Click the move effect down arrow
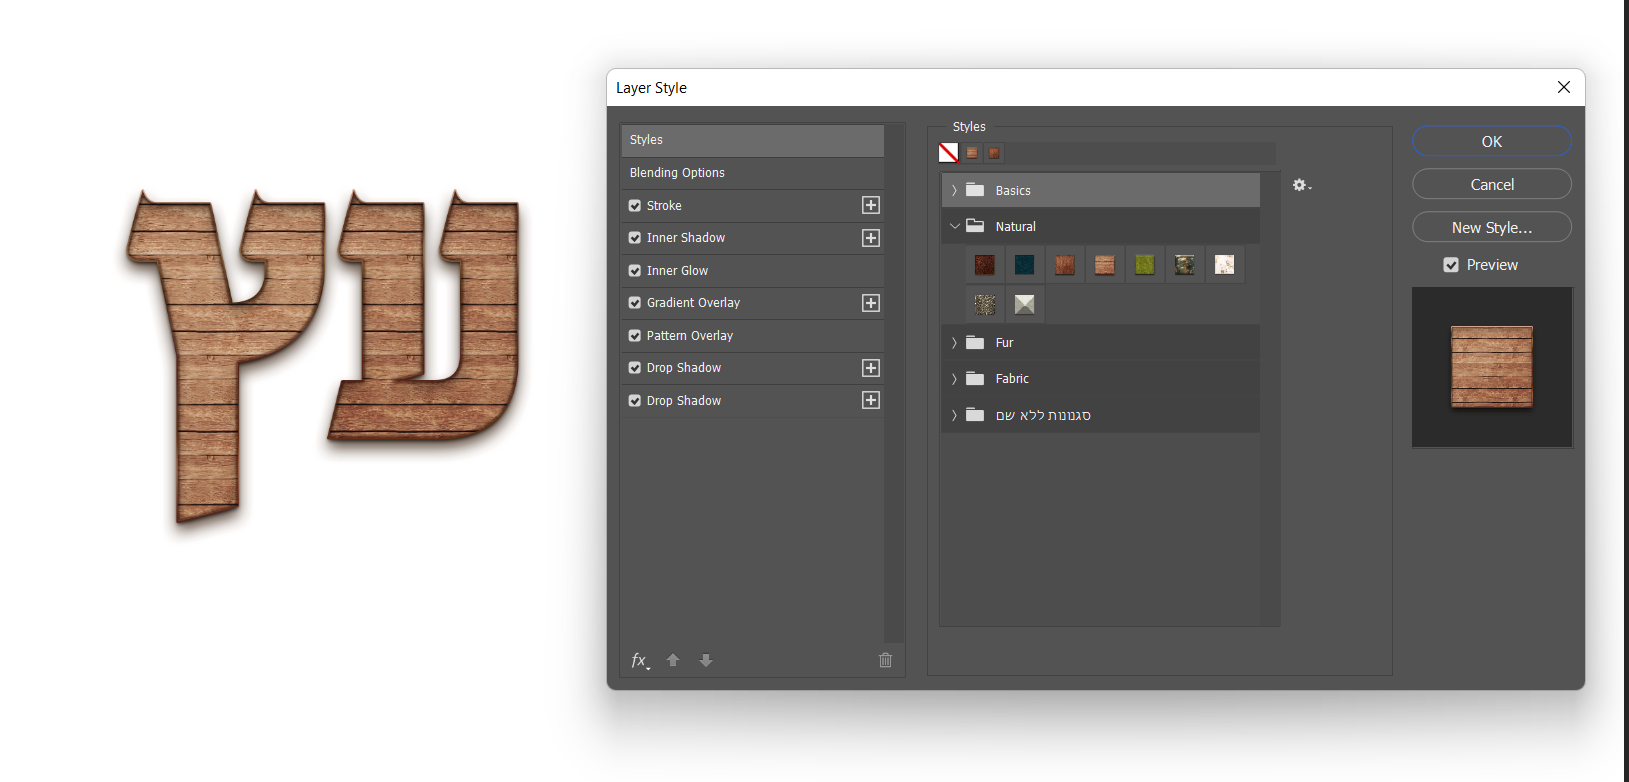Screen dimensions: 1629x782 706,660
